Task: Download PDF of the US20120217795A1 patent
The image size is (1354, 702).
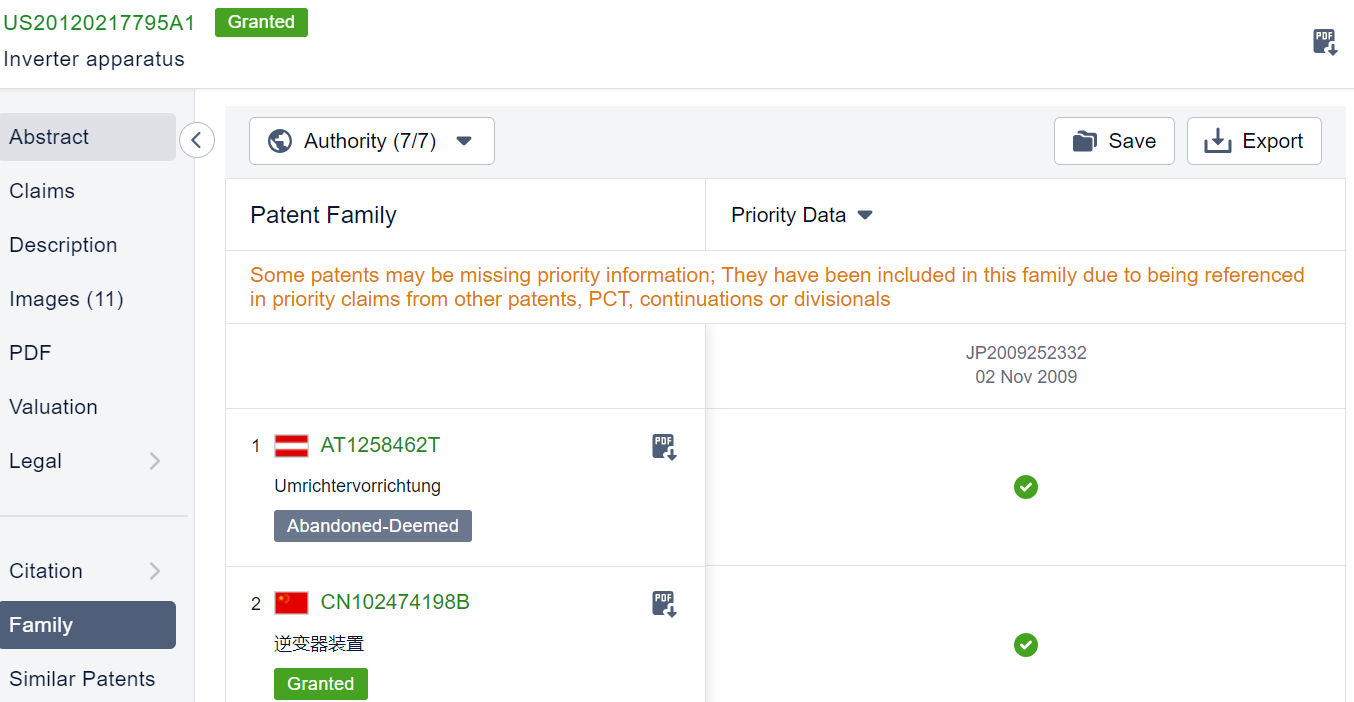Action: click(x=1325, y=42)
